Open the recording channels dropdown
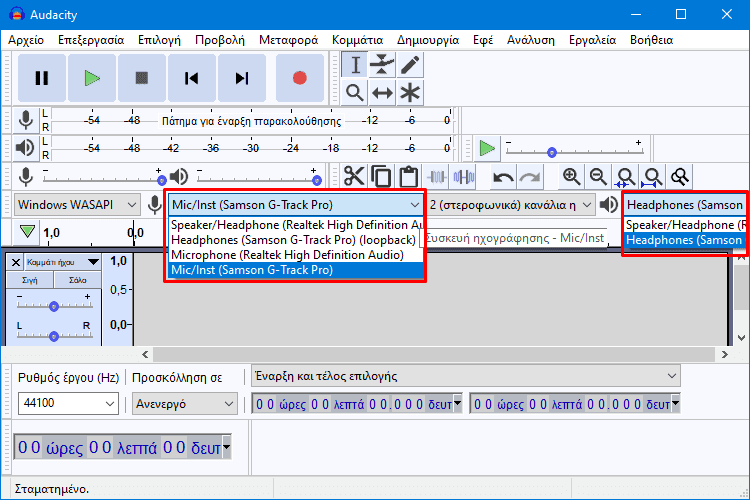This screenshot has width=750, height=500. point(510,205)
